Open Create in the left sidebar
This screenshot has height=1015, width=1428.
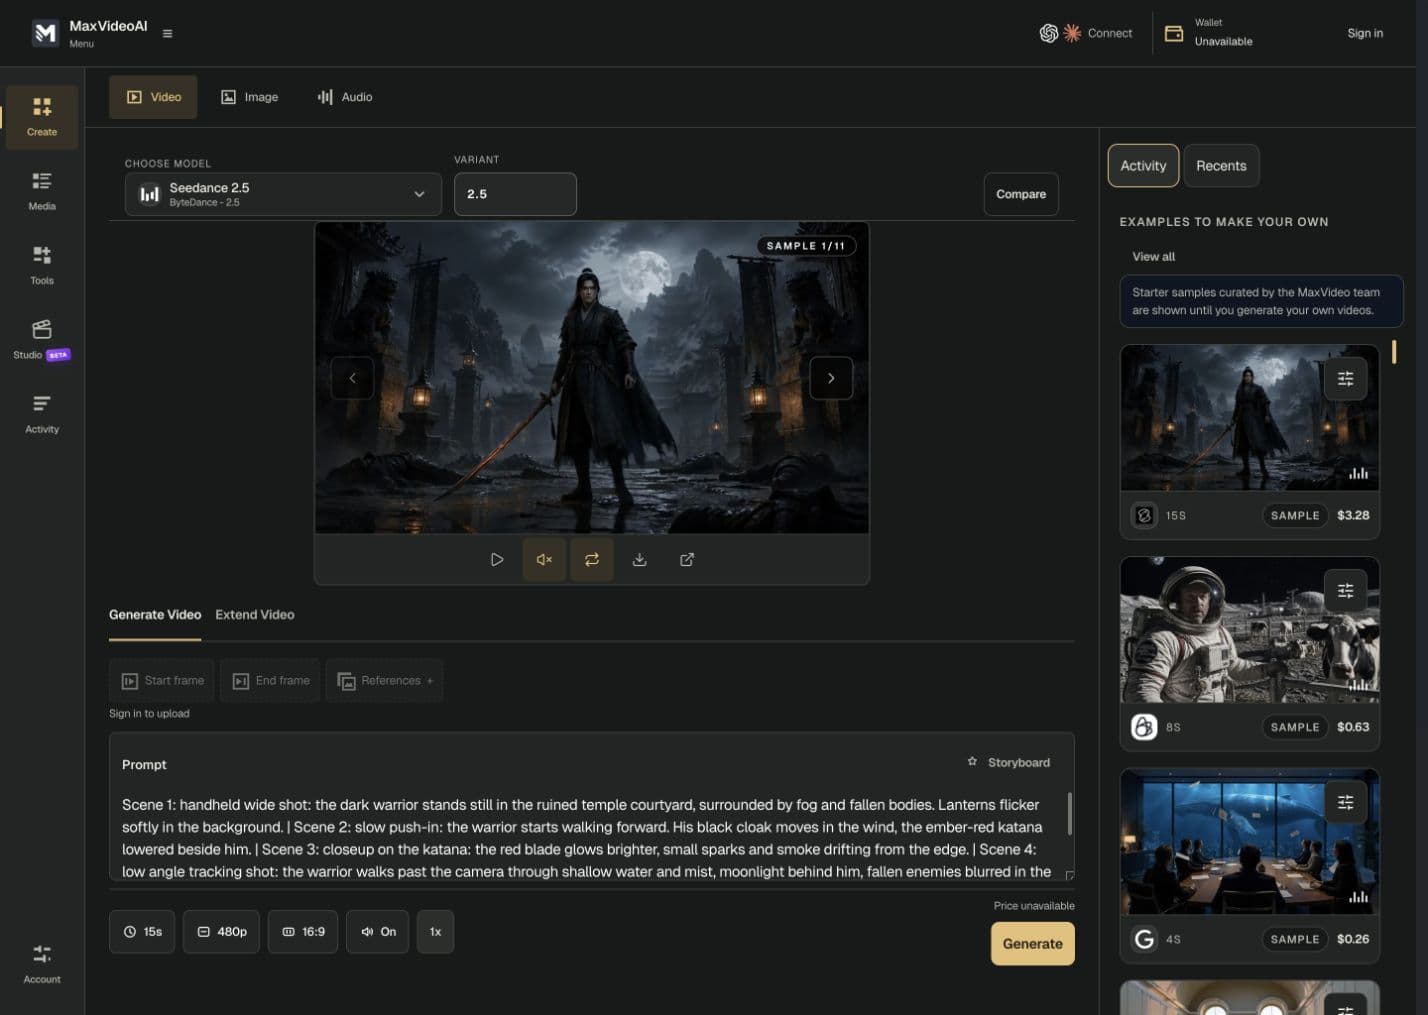[42, 117]
